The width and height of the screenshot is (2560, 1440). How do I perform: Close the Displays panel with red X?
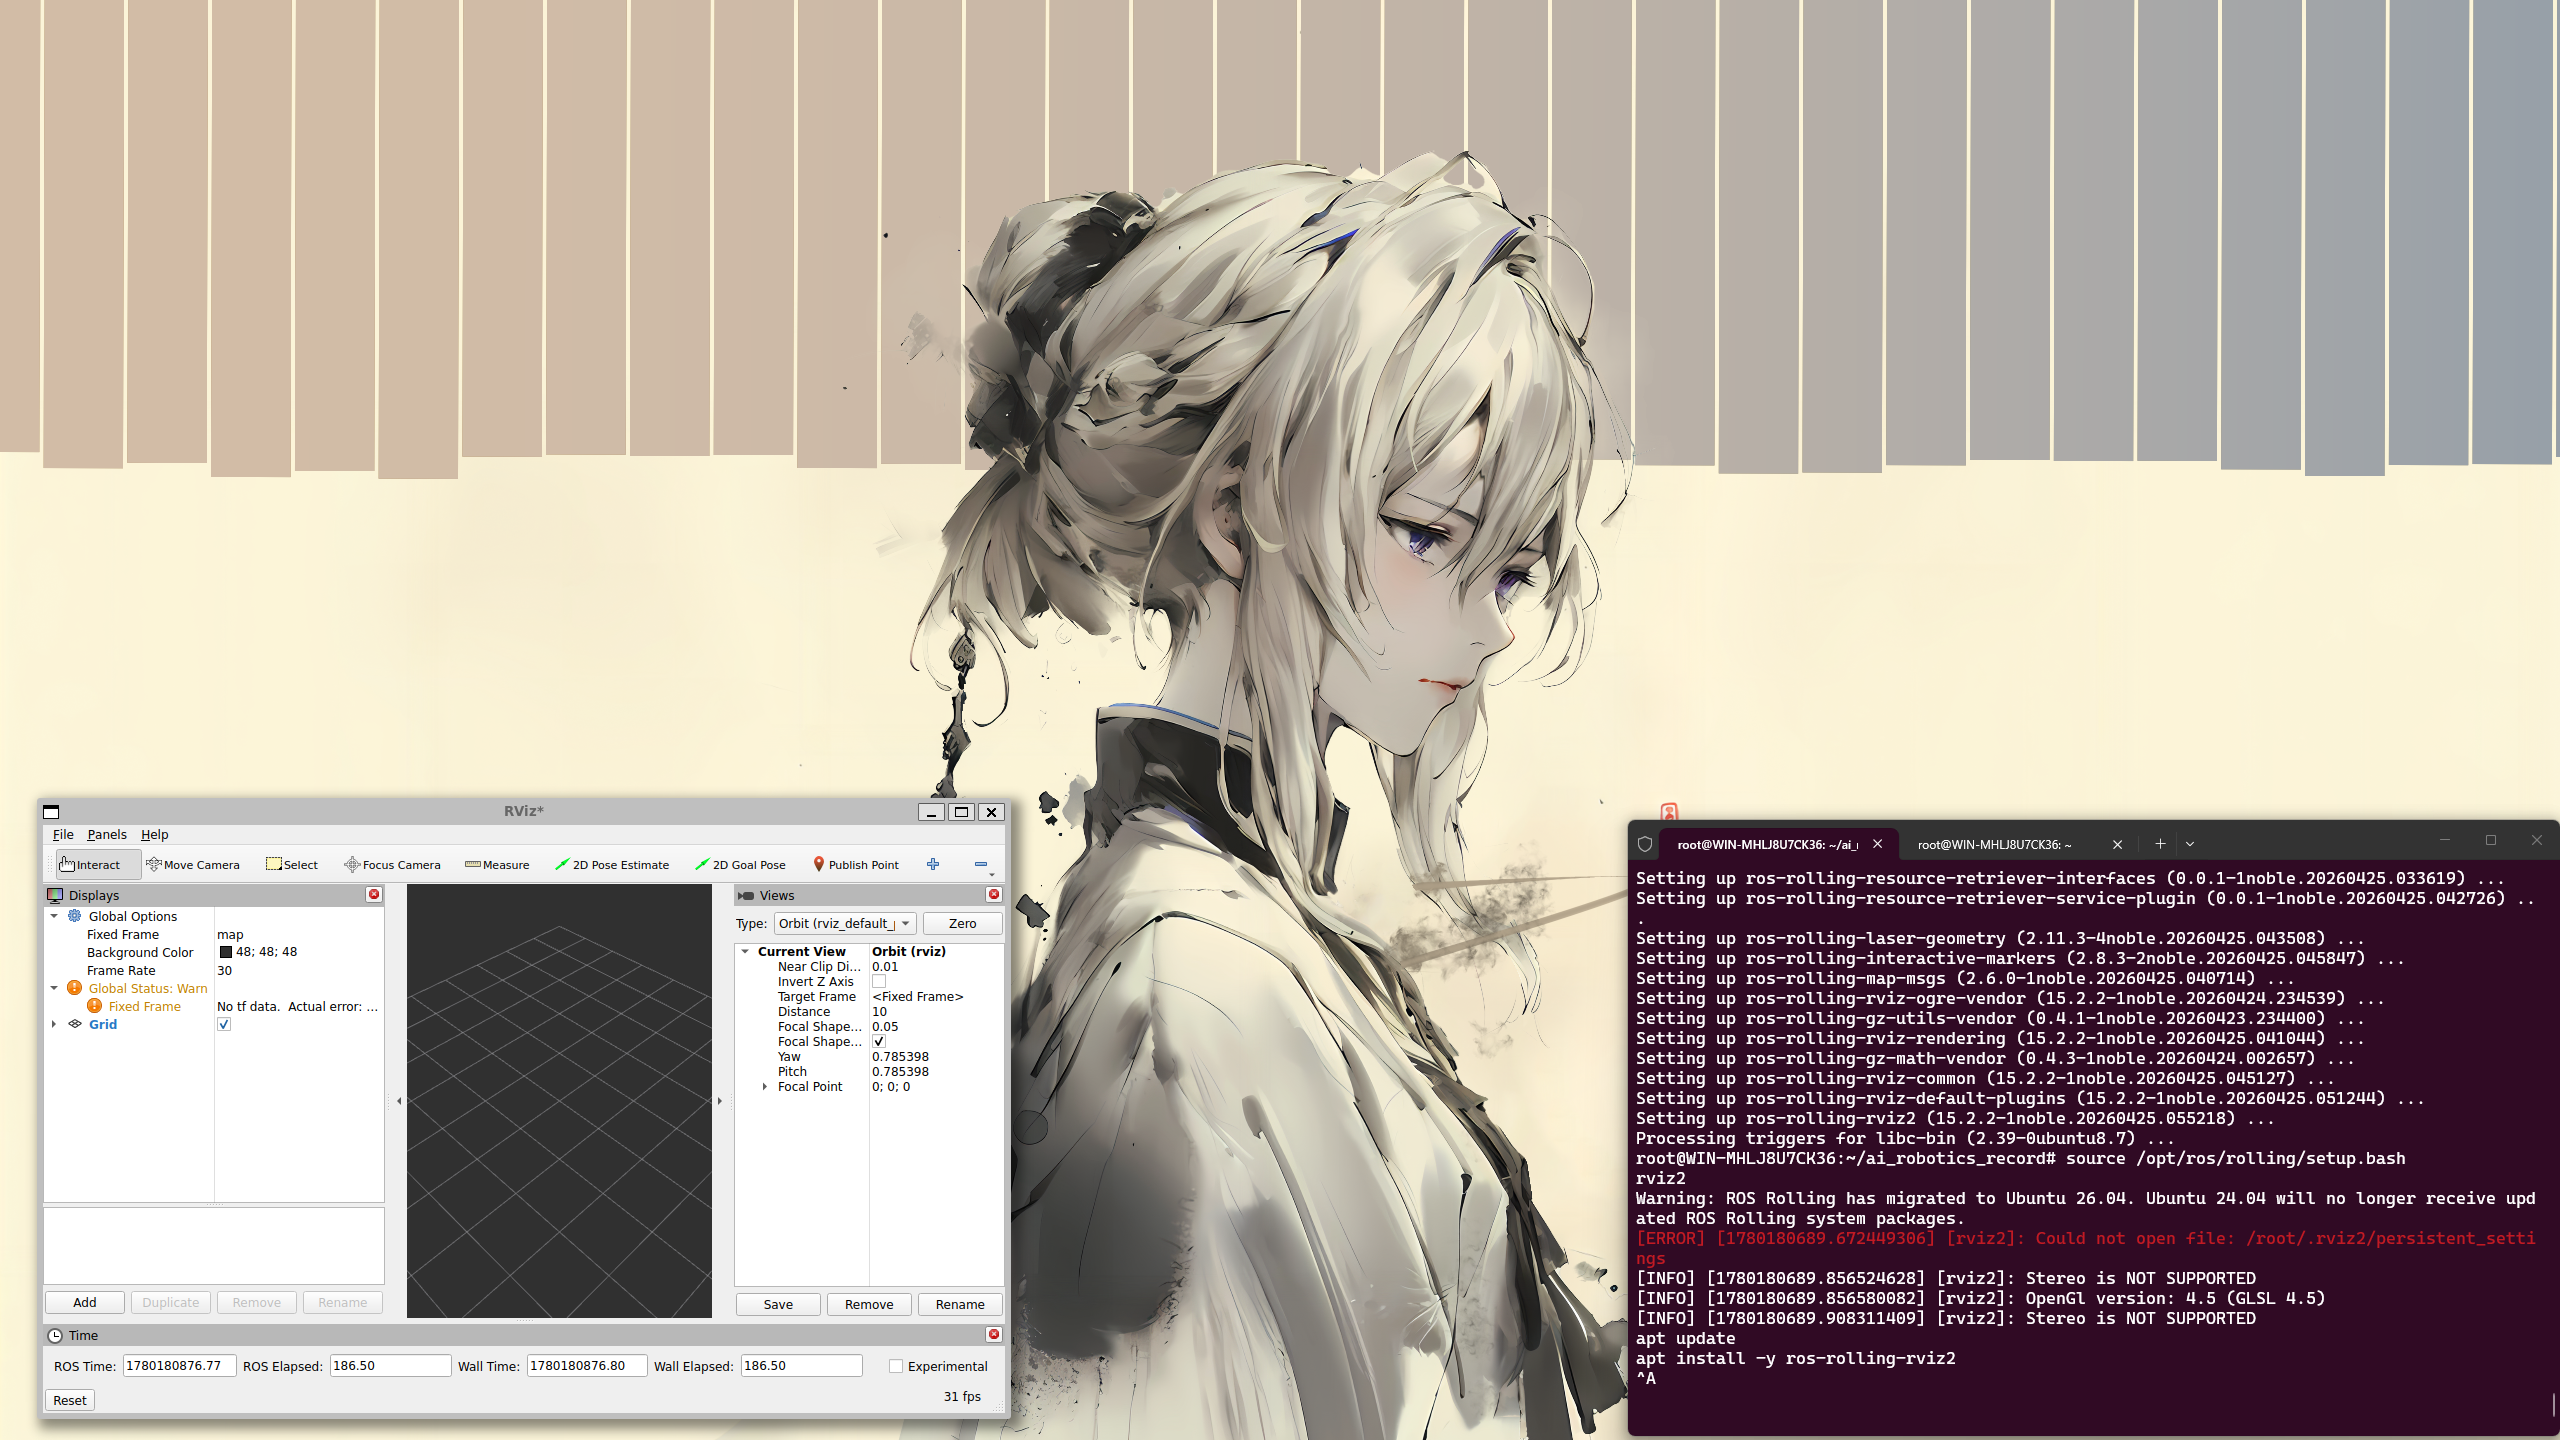pos(374,894)
